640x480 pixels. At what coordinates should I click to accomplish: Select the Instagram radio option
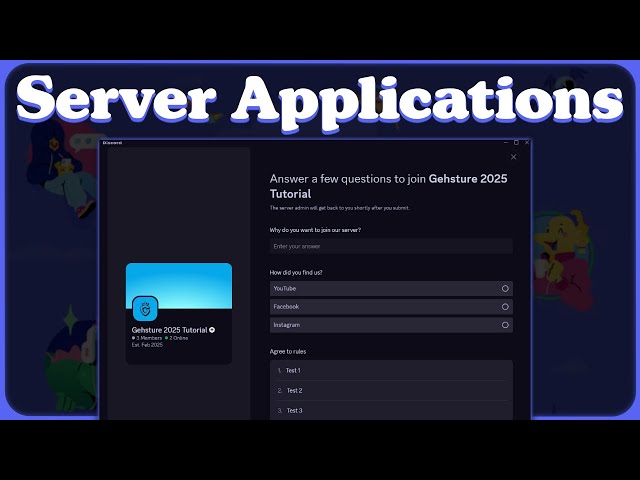tap(391, 325)
